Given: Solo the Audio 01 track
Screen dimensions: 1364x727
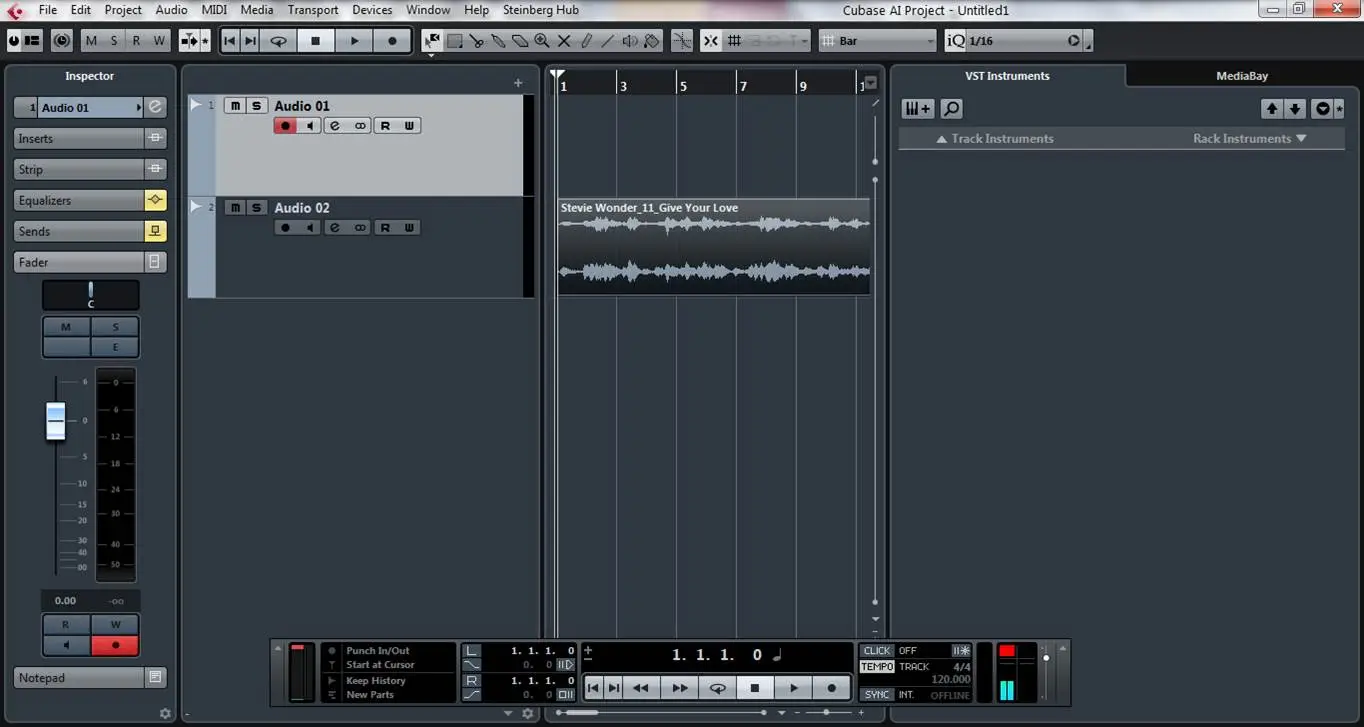Looking at the screenshot, I should point(257,106).
